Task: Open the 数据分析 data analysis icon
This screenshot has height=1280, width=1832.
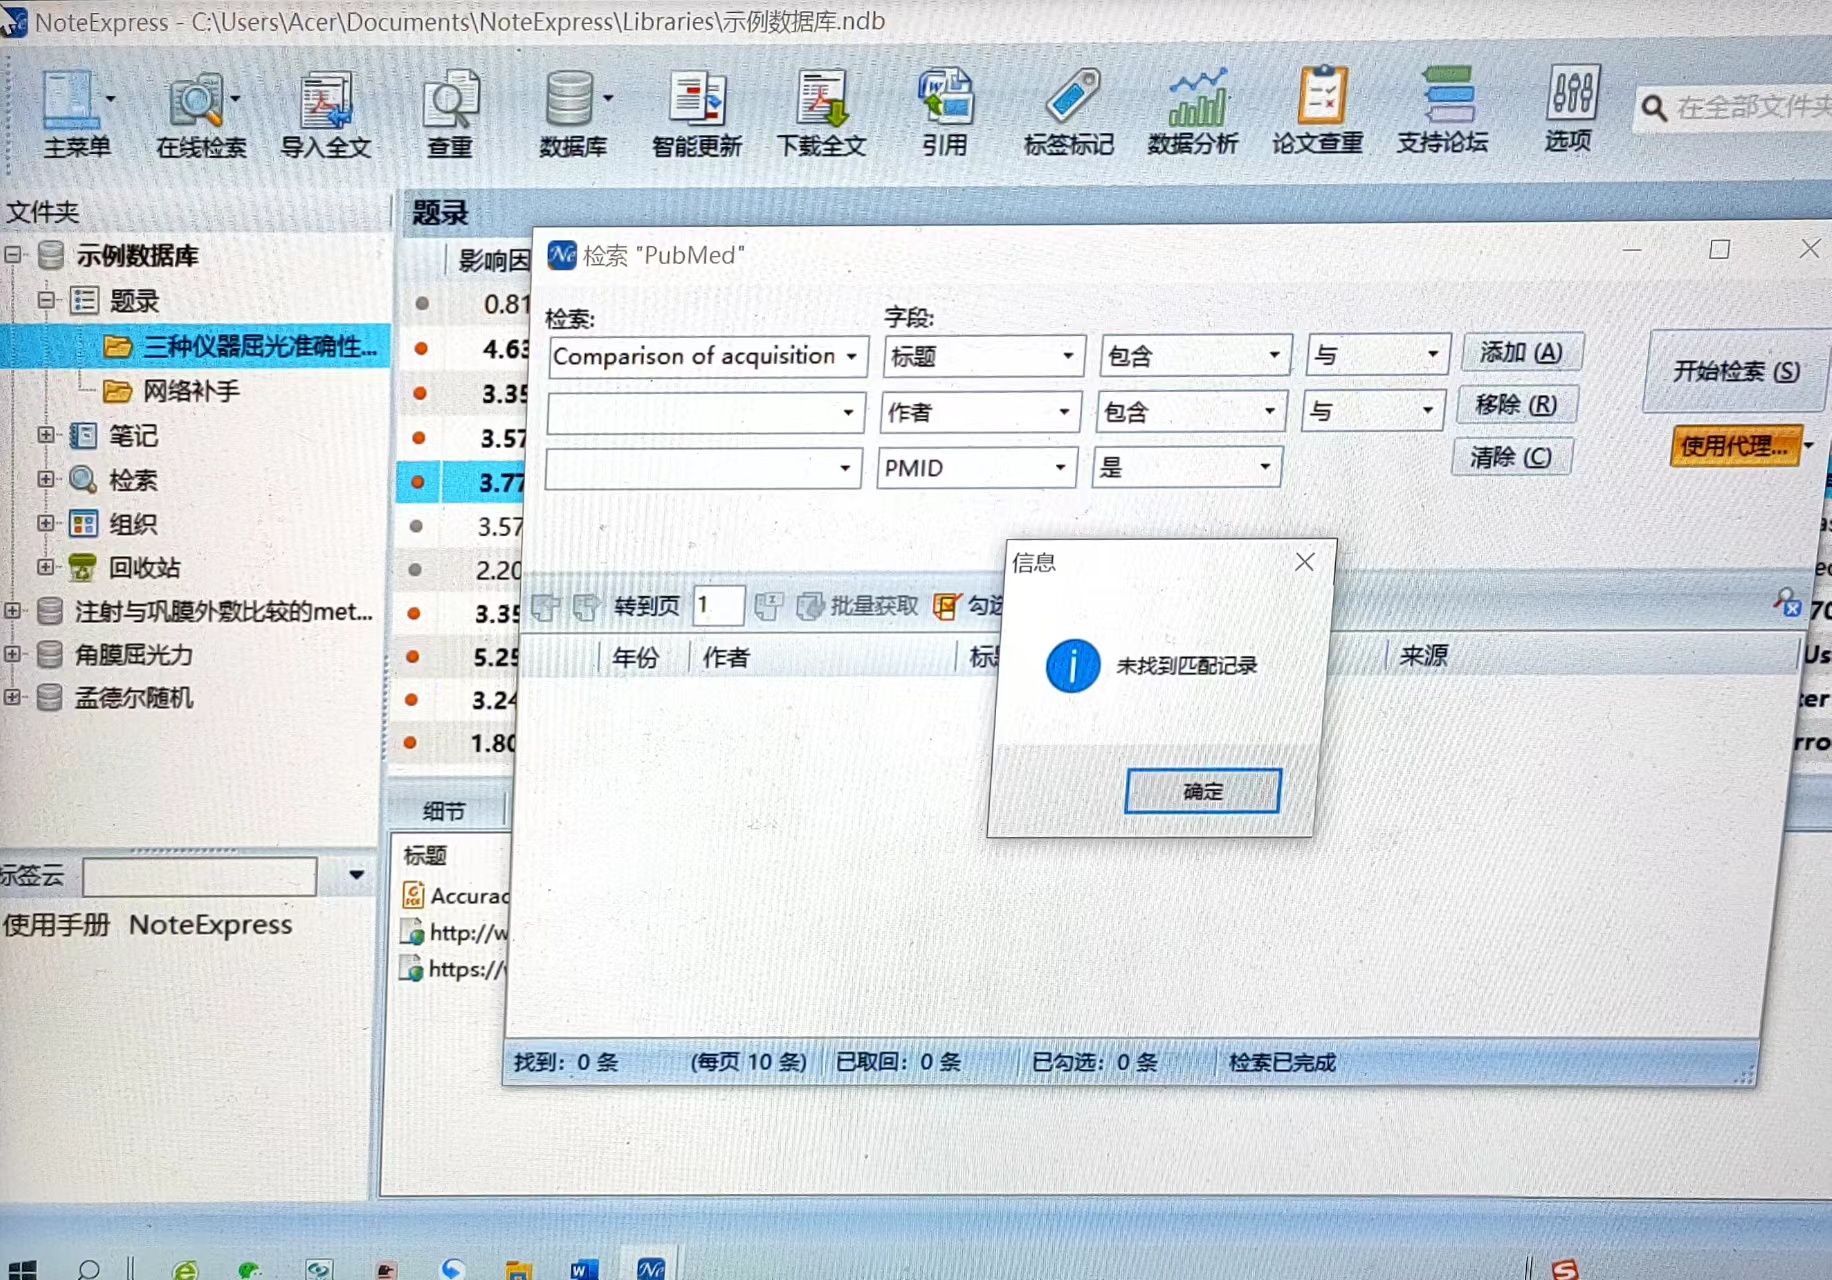Action: [x=1196, y=98]
